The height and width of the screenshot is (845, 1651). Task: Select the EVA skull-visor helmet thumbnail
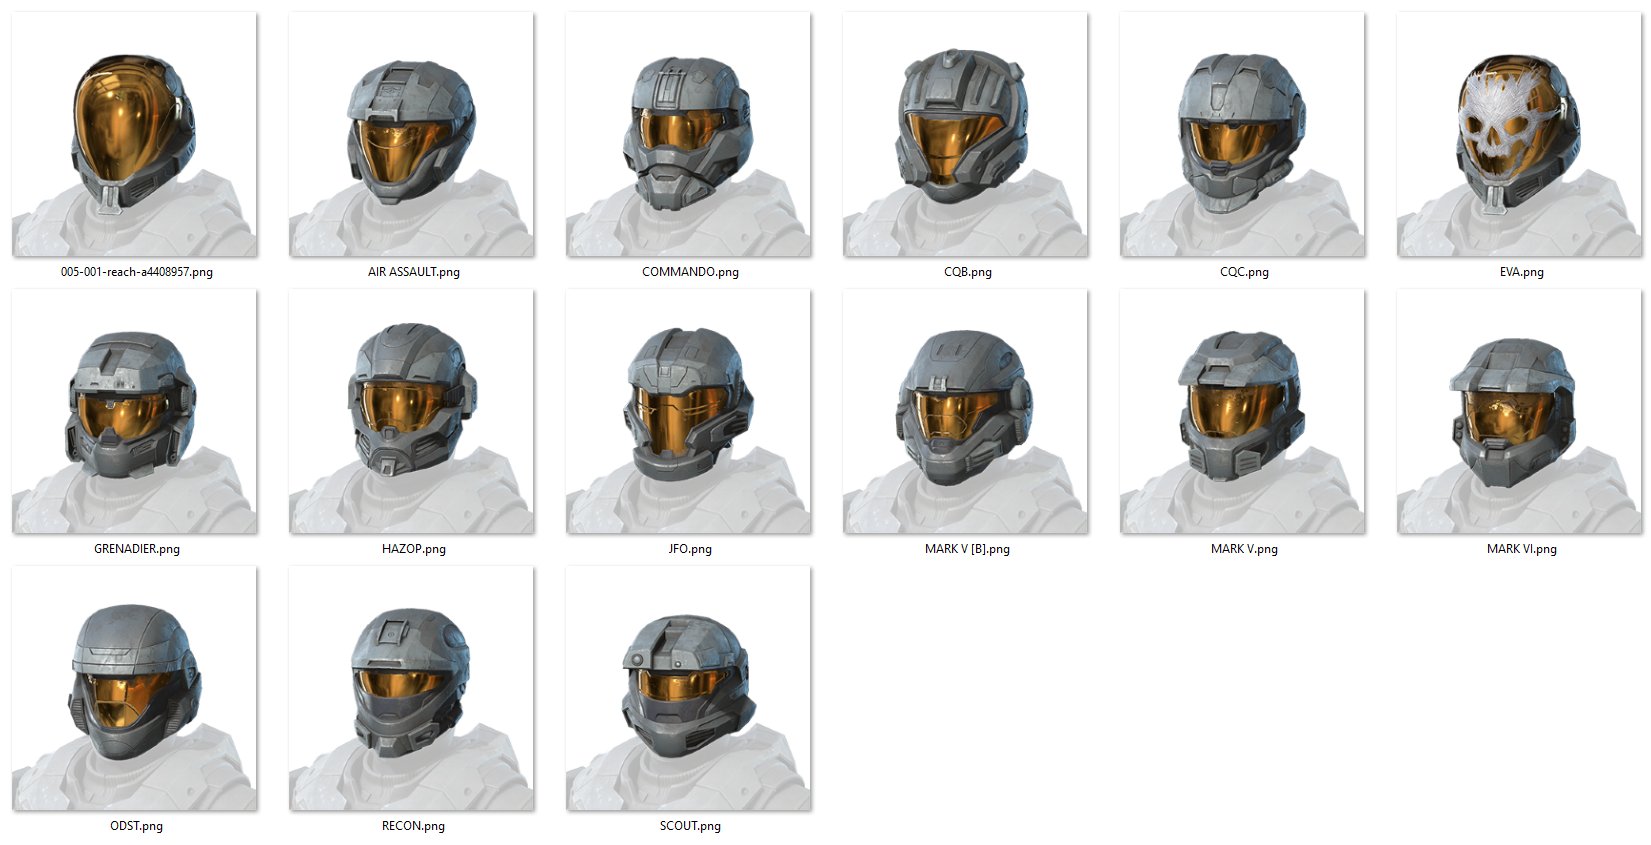[x=1519, y=134]
